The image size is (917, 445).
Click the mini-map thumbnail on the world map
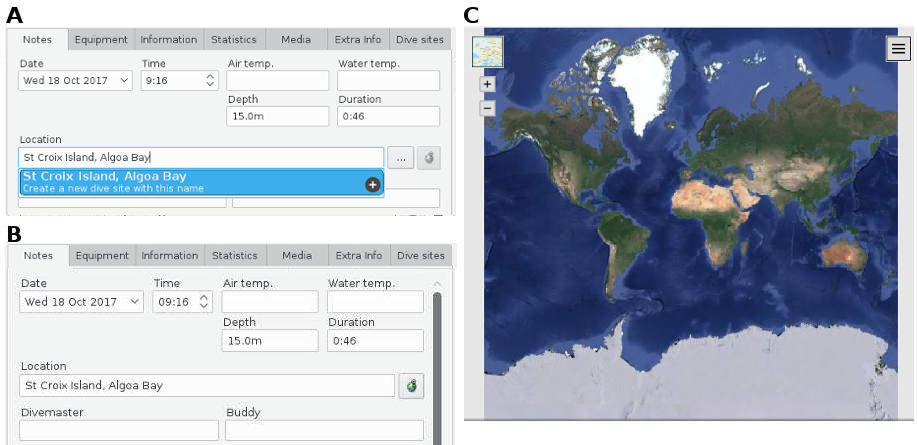coord(488,52)
